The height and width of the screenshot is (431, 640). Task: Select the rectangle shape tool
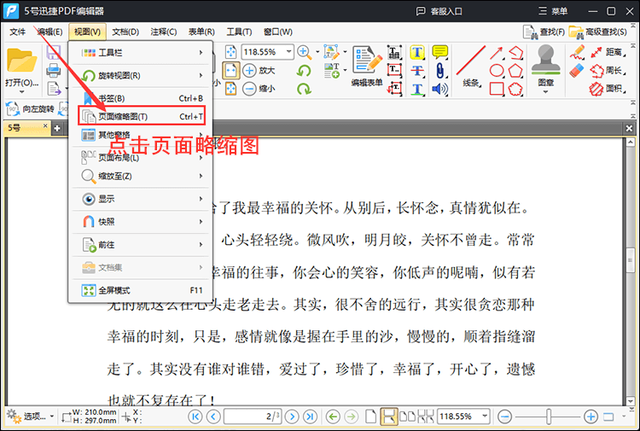tap(496, 89)
